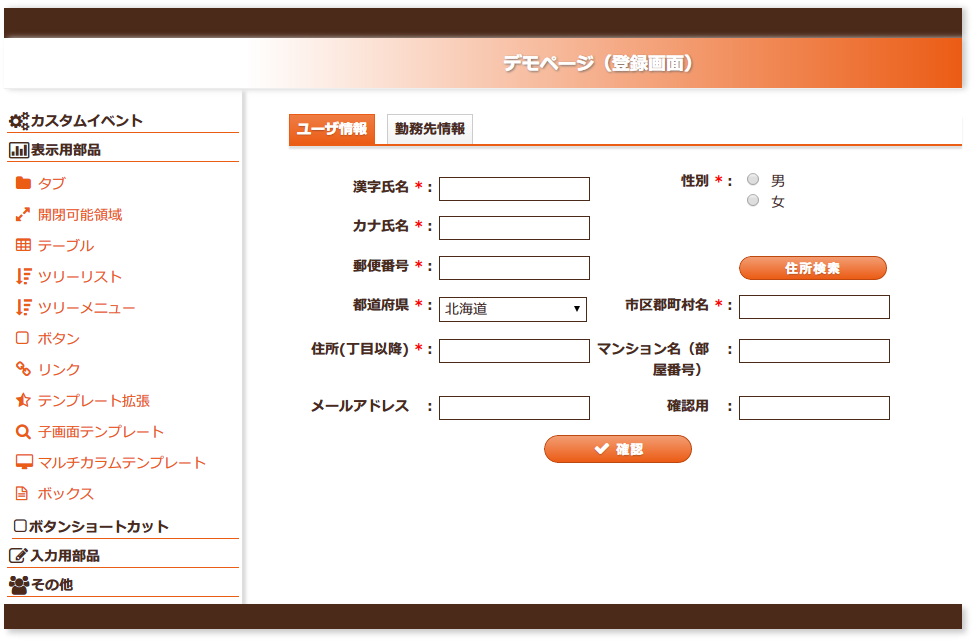974x641 pixels.
Task: Select the 女 radio button
Action: (753, 200)
